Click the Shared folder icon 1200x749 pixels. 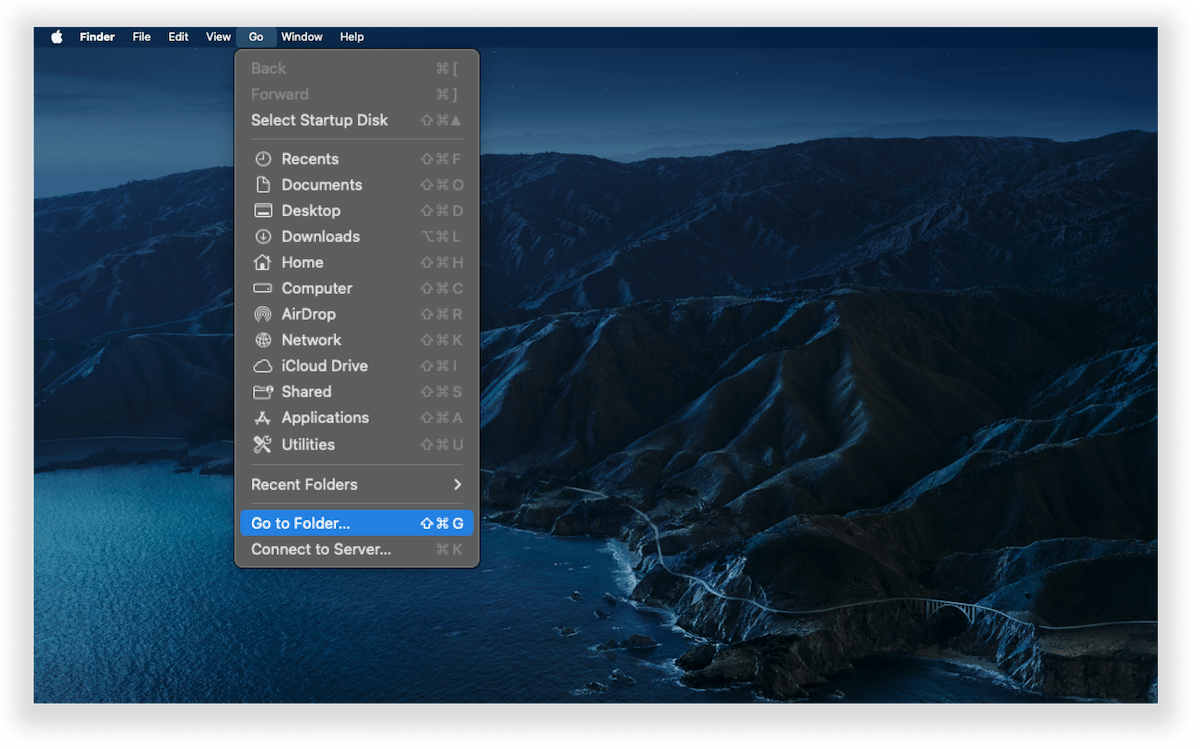coord(263,392)
